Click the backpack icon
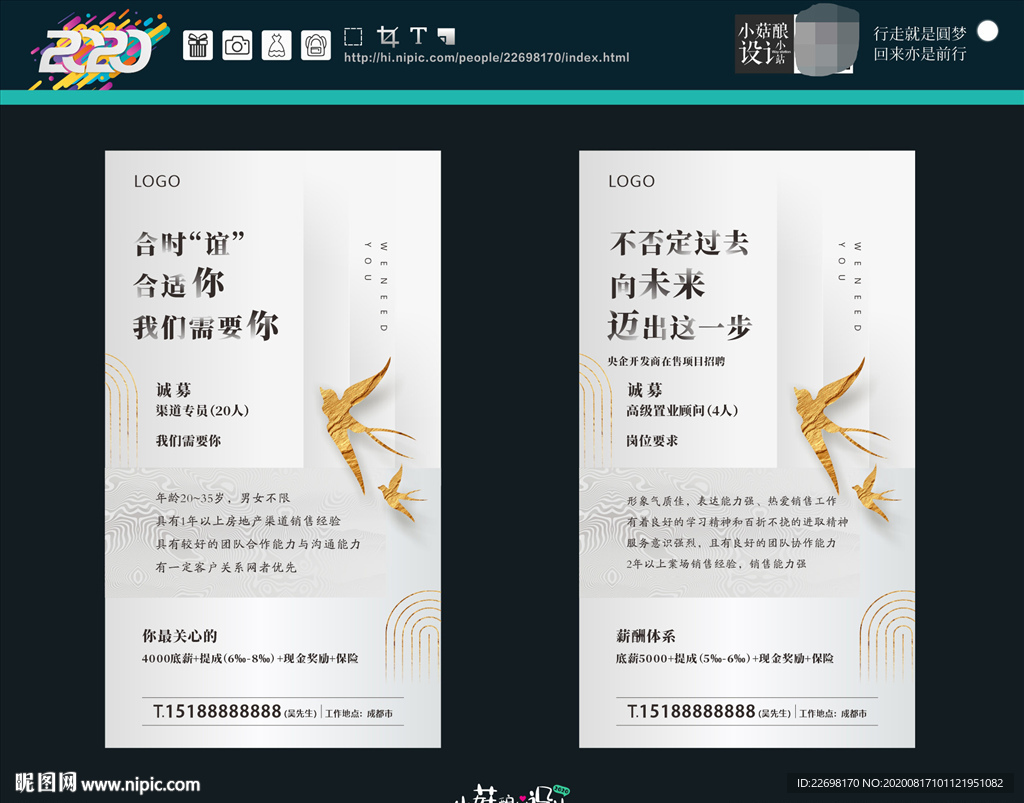The image size is (1024, 803). point(316,45)
